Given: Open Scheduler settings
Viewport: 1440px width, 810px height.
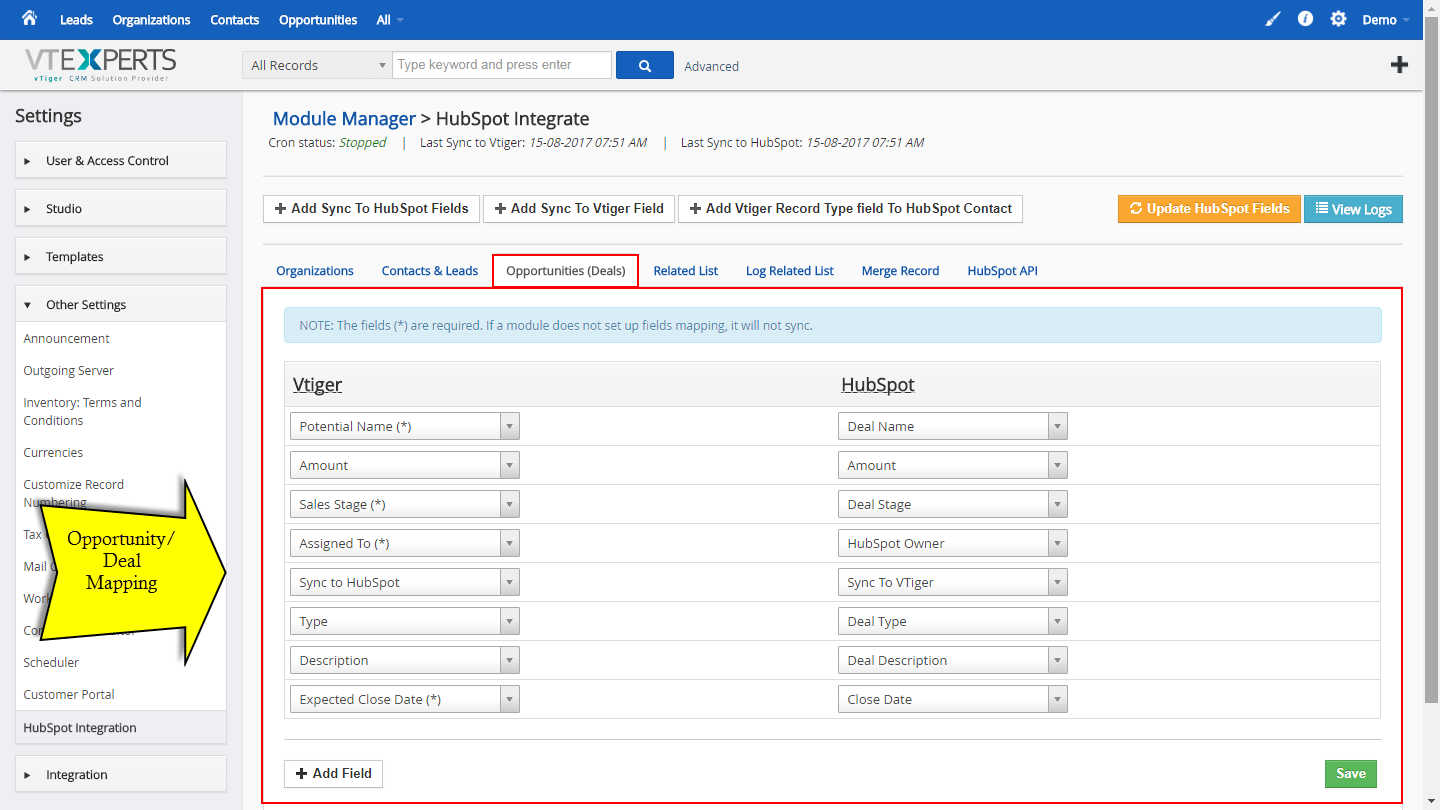Looking at the screenshot, I should 51,663.
